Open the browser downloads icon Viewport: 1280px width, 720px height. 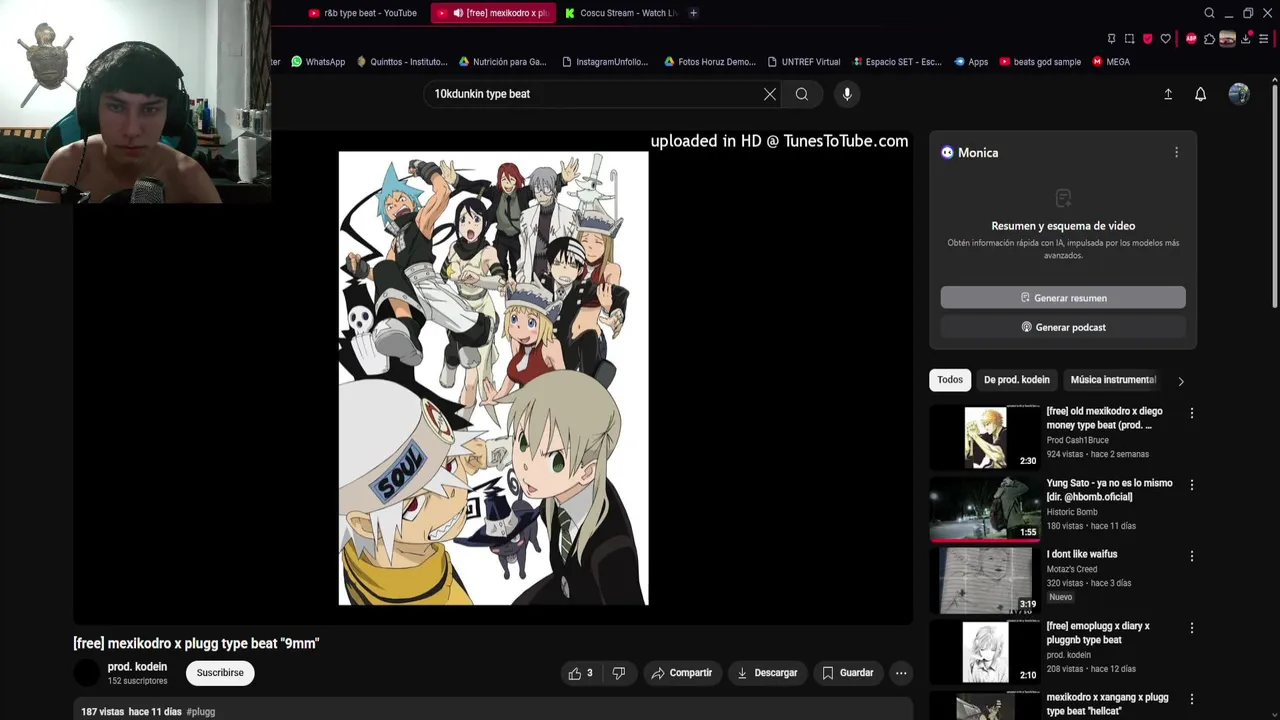point(1245,39)
